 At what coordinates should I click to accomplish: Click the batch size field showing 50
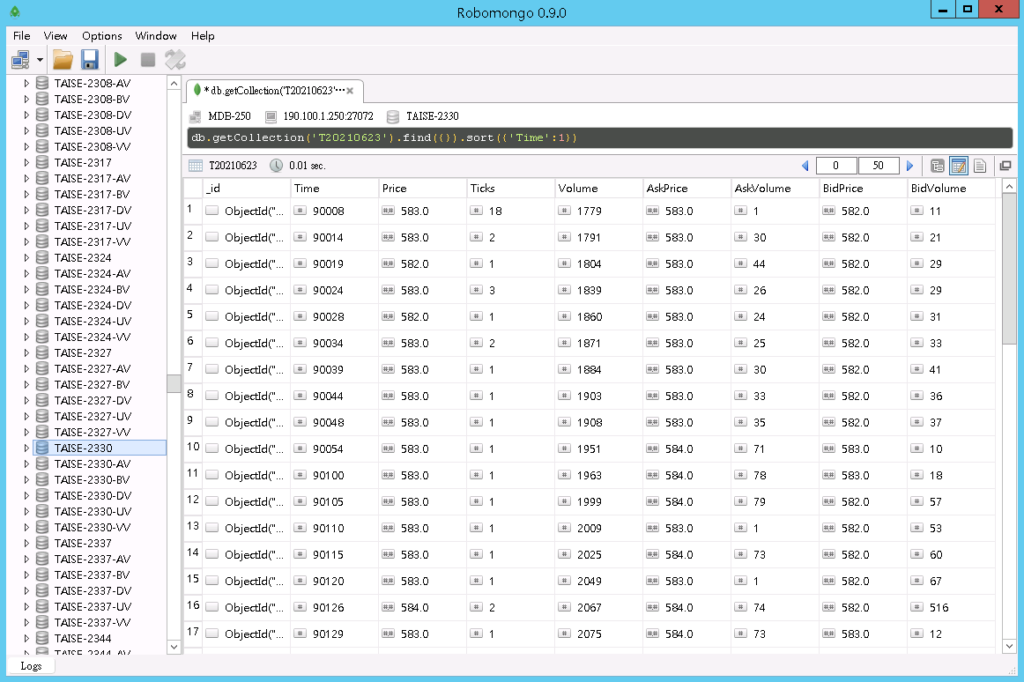pyautogui.click(x=878, y=166)
